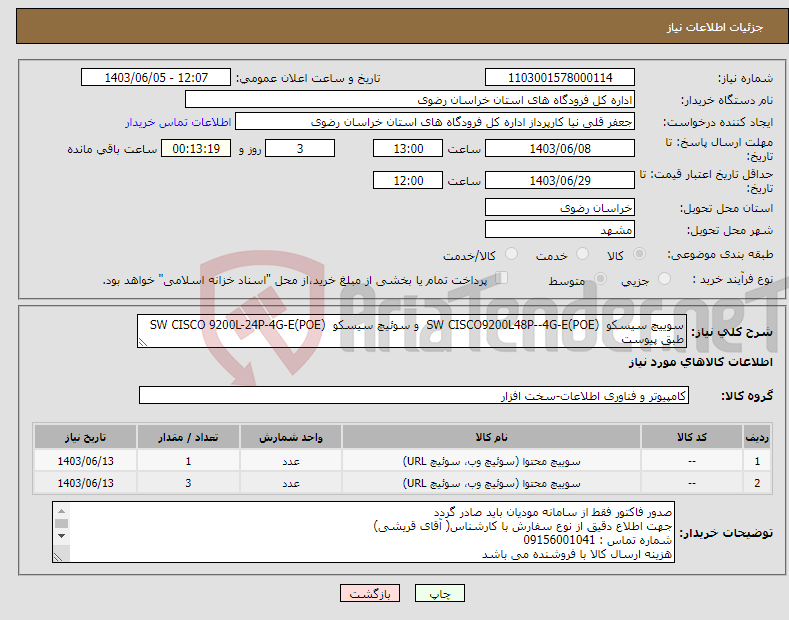Open the اطلاعات تماس خریدار link

coord(178,122)
